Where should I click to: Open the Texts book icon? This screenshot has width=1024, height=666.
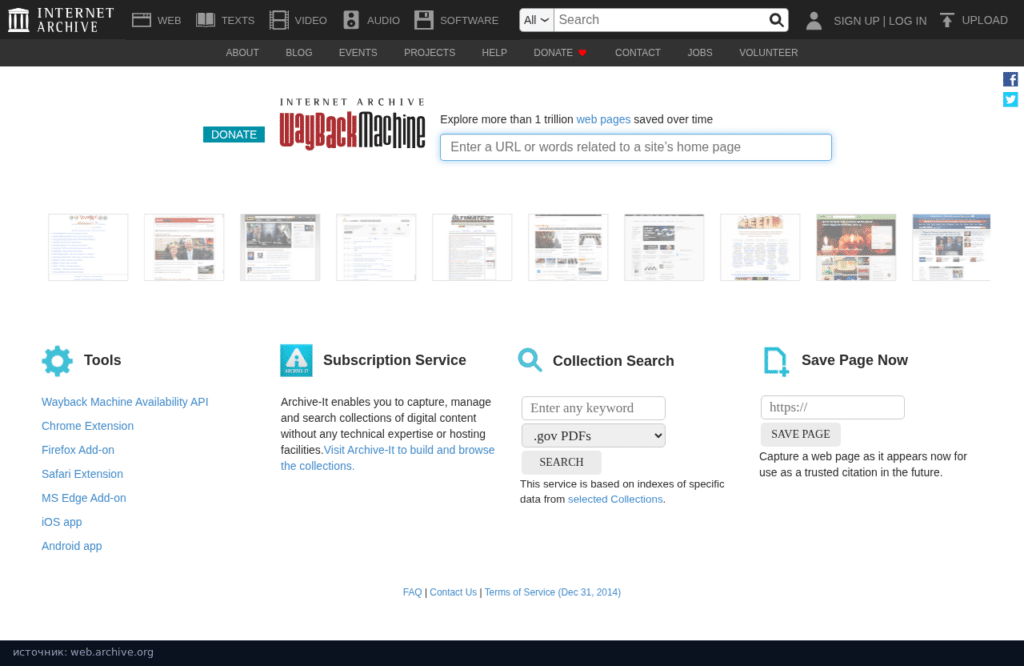(x=206, y=20)
